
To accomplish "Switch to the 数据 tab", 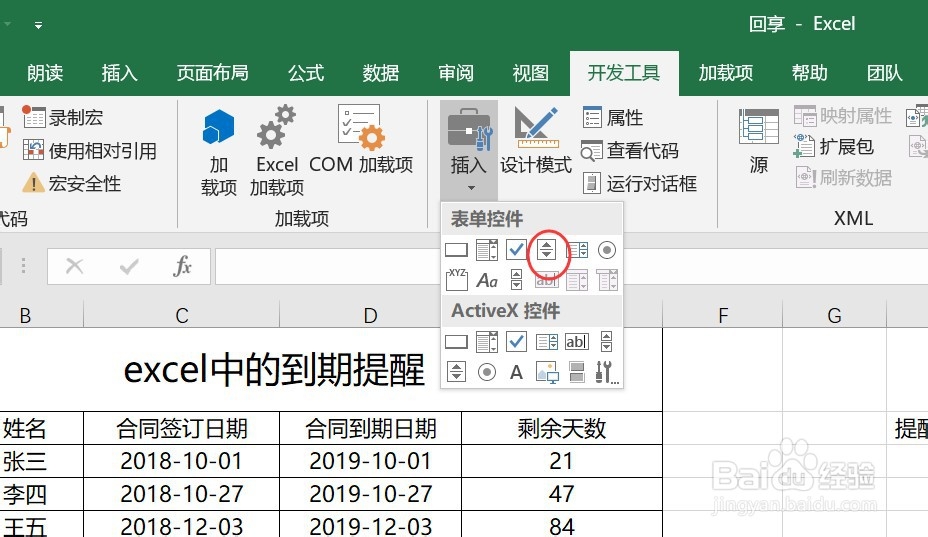I will point(381,73).
